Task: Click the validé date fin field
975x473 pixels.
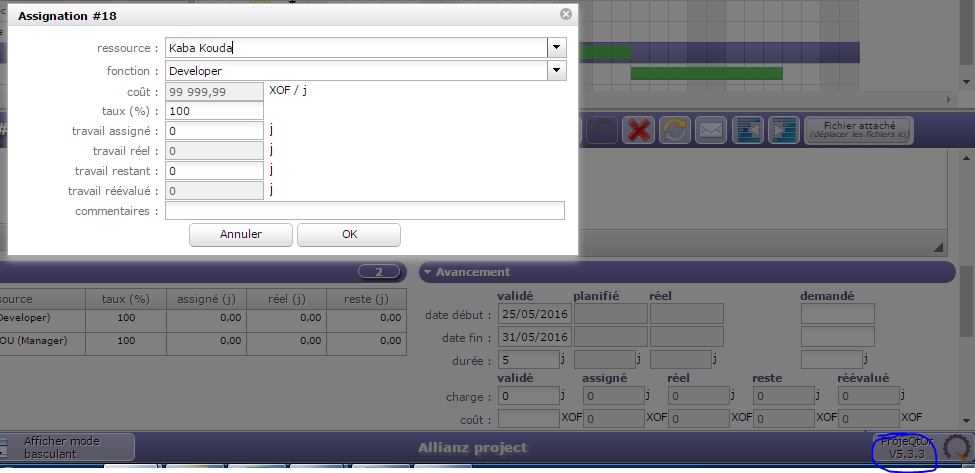Action: coord(535,337)
